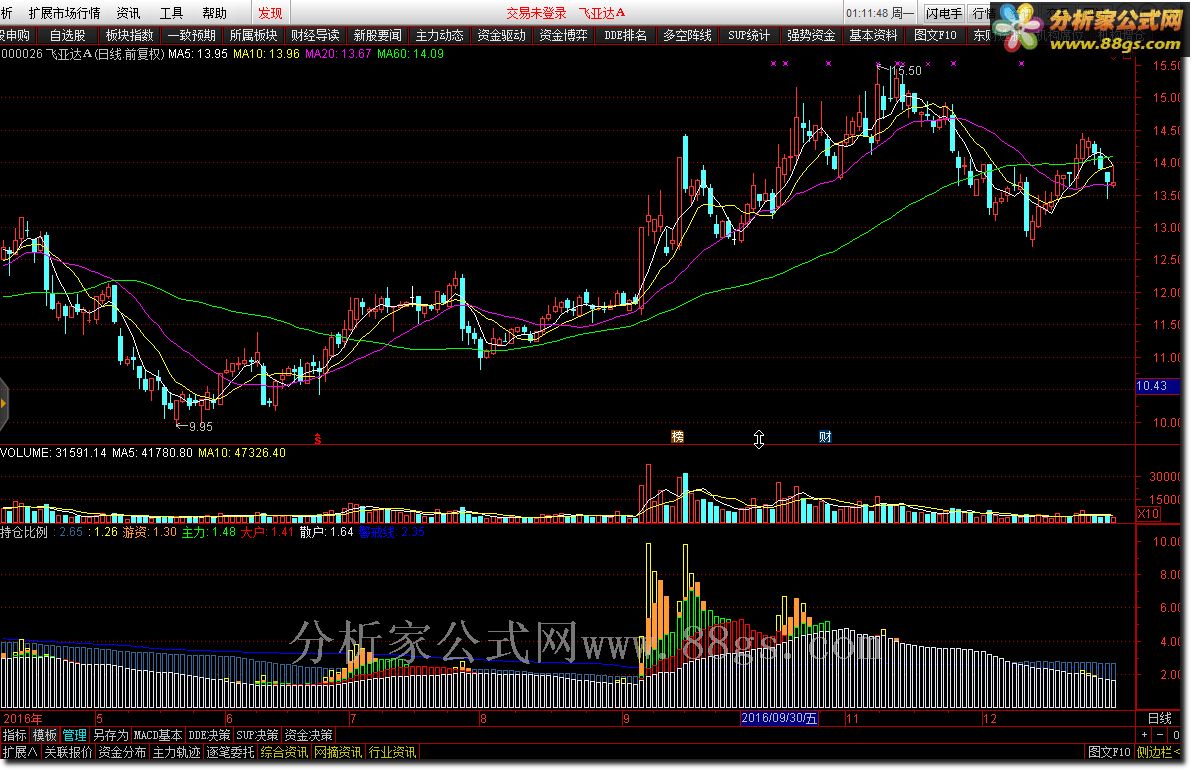Click the 闪电手 button
This screenshot has height=770, width=1192.
pos(943,13)
